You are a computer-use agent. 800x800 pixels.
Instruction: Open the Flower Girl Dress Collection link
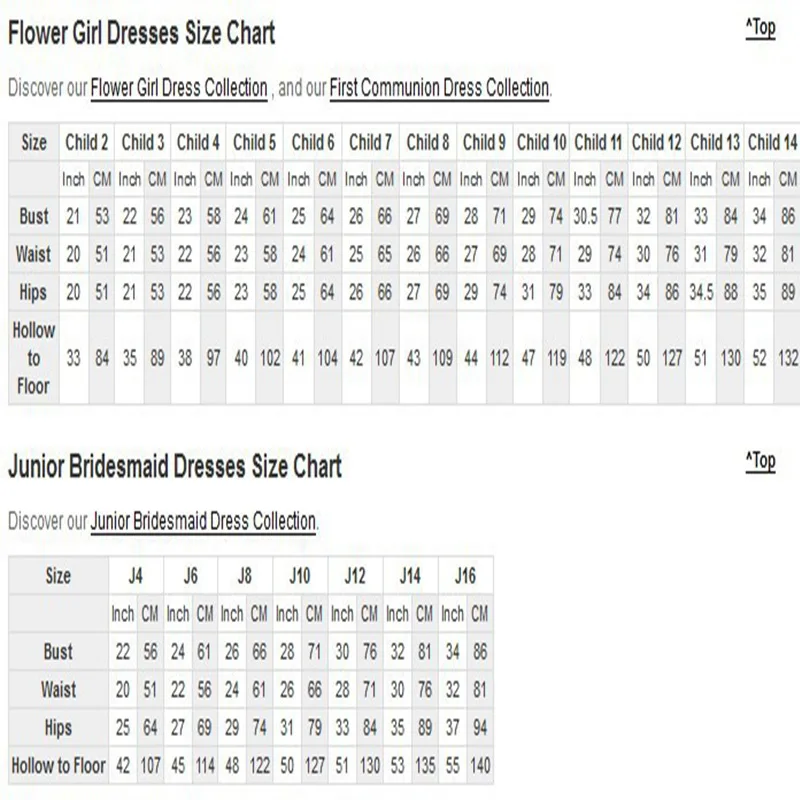tap(179, 87)
